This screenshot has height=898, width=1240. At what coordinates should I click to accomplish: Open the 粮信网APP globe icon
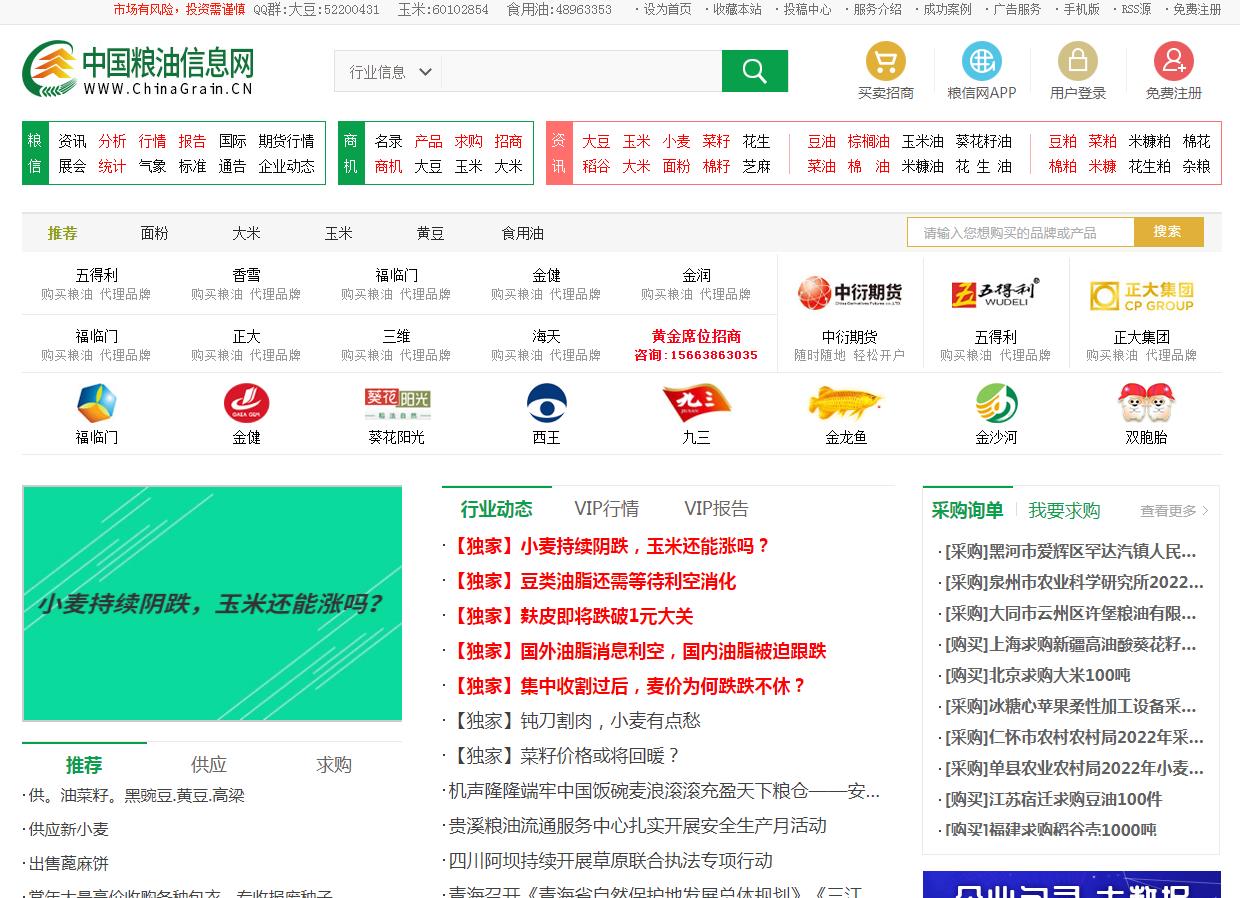click(982, 61)
